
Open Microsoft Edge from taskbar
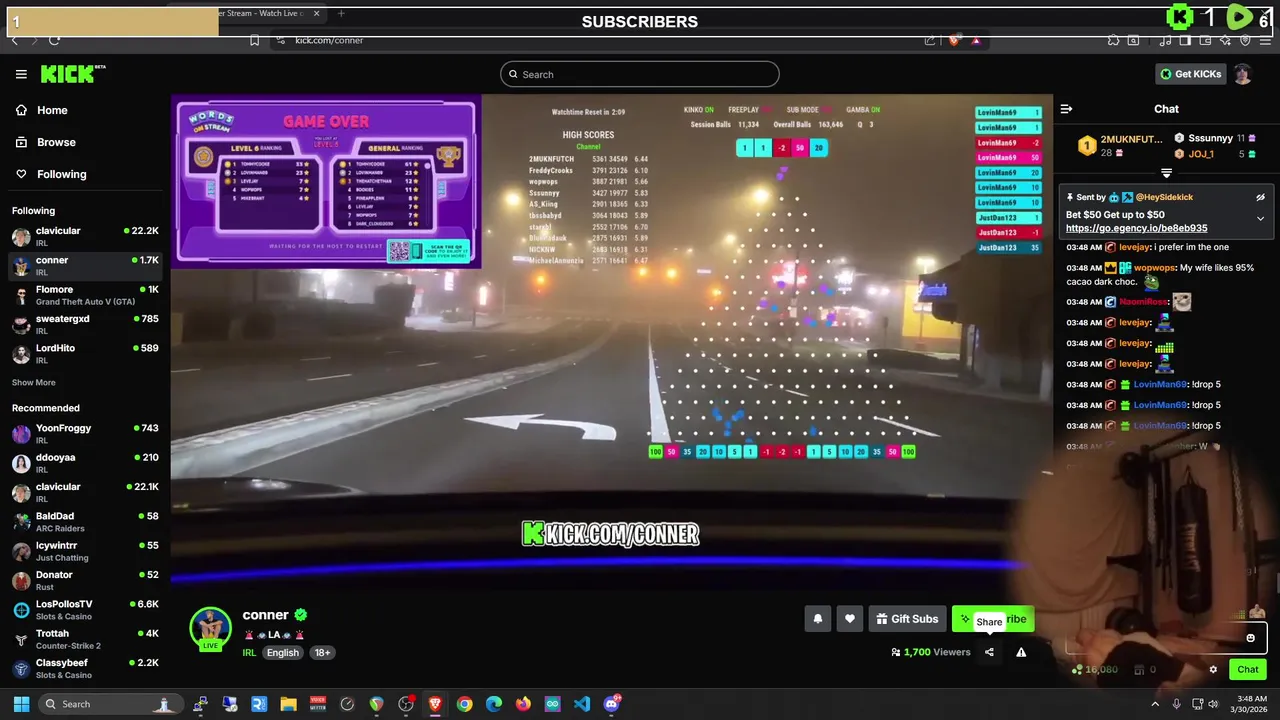pos(494,704)
